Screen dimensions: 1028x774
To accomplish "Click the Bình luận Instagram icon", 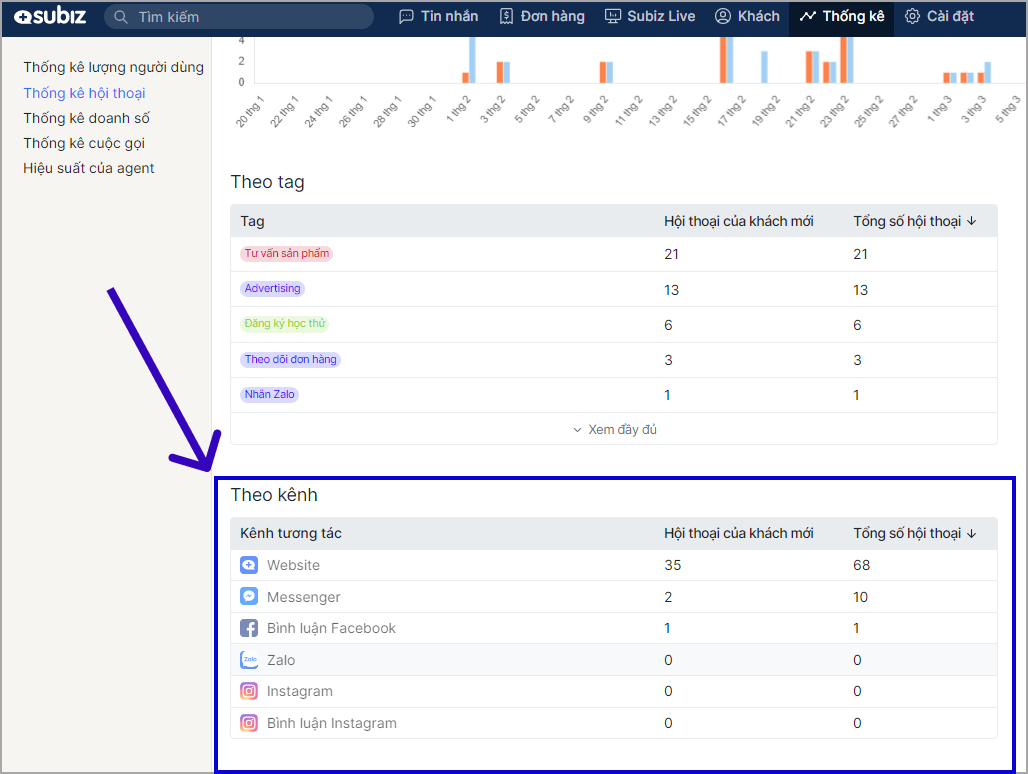I will coord(249,723).
